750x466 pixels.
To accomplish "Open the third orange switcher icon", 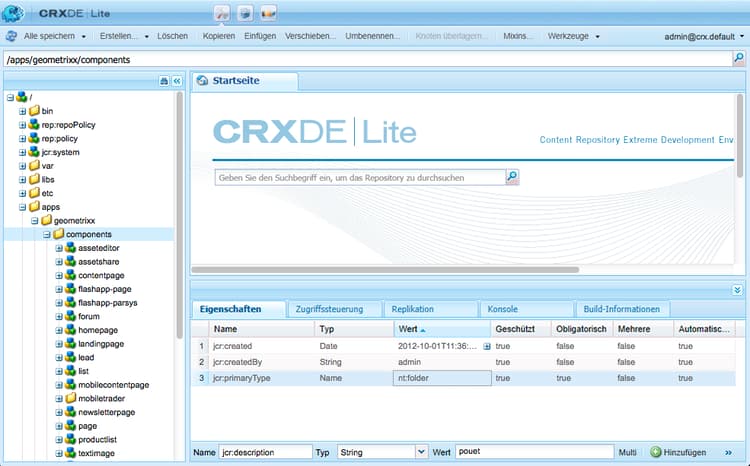I will pos(269,13).
